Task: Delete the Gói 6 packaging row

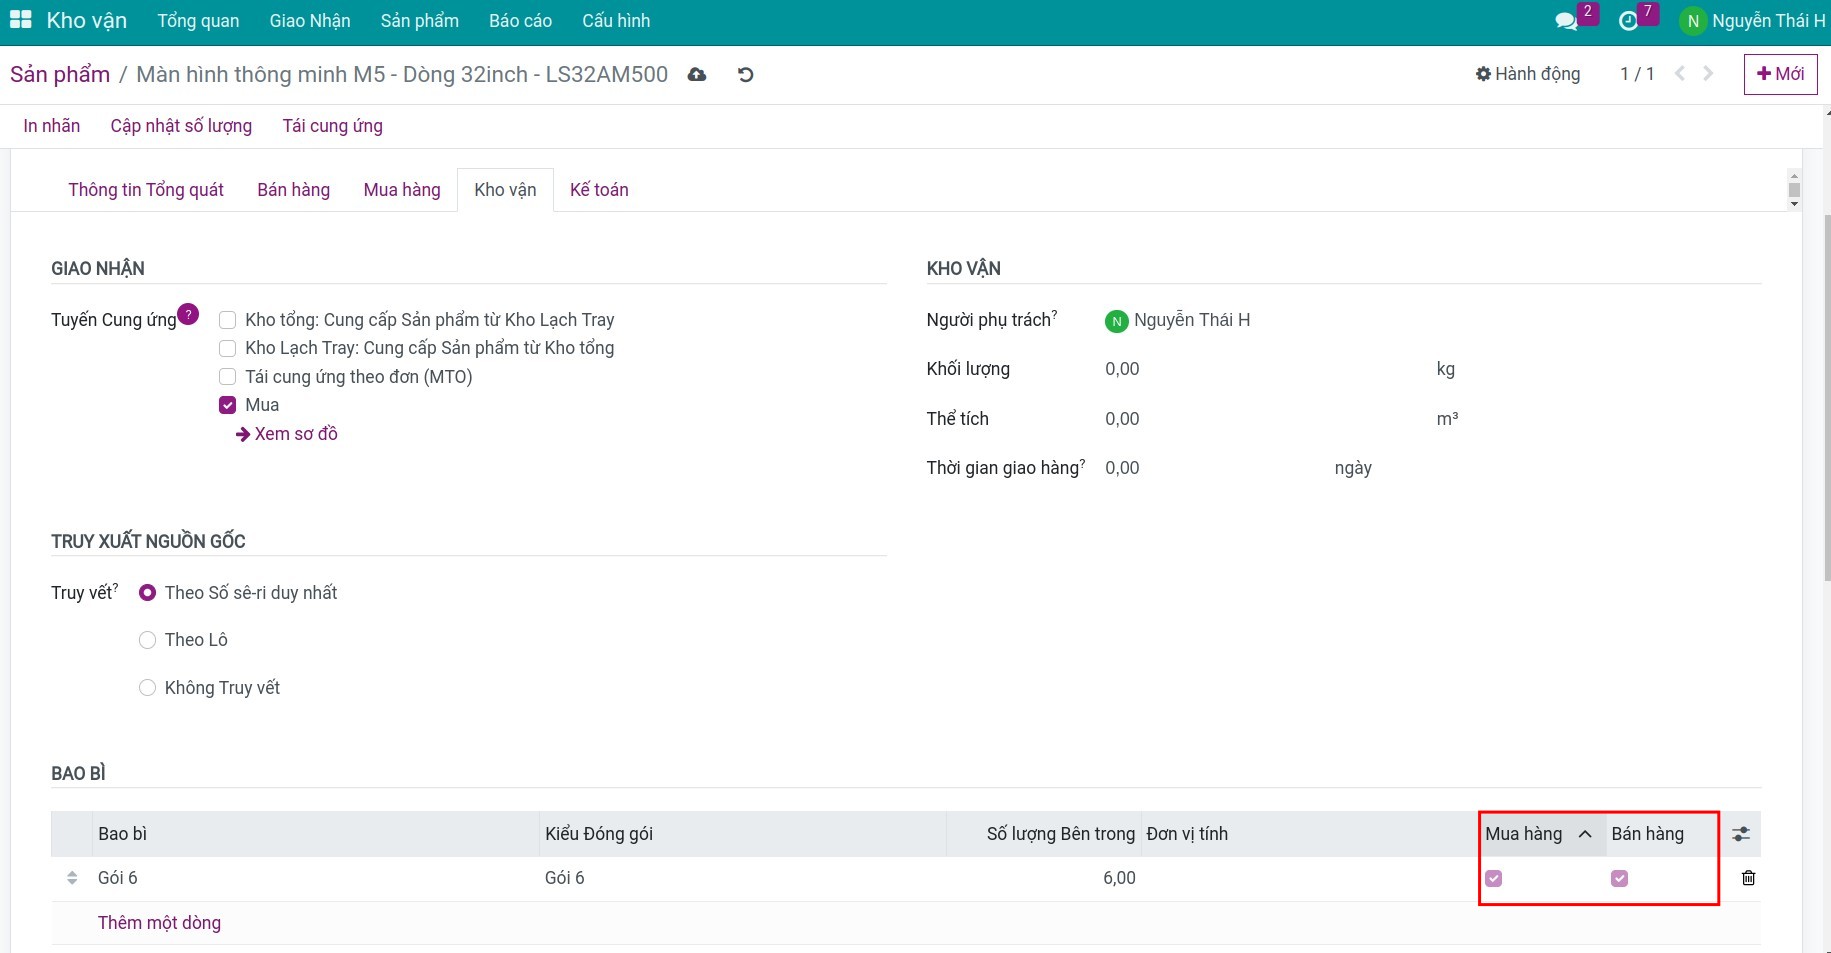Action: (1748, 878)
